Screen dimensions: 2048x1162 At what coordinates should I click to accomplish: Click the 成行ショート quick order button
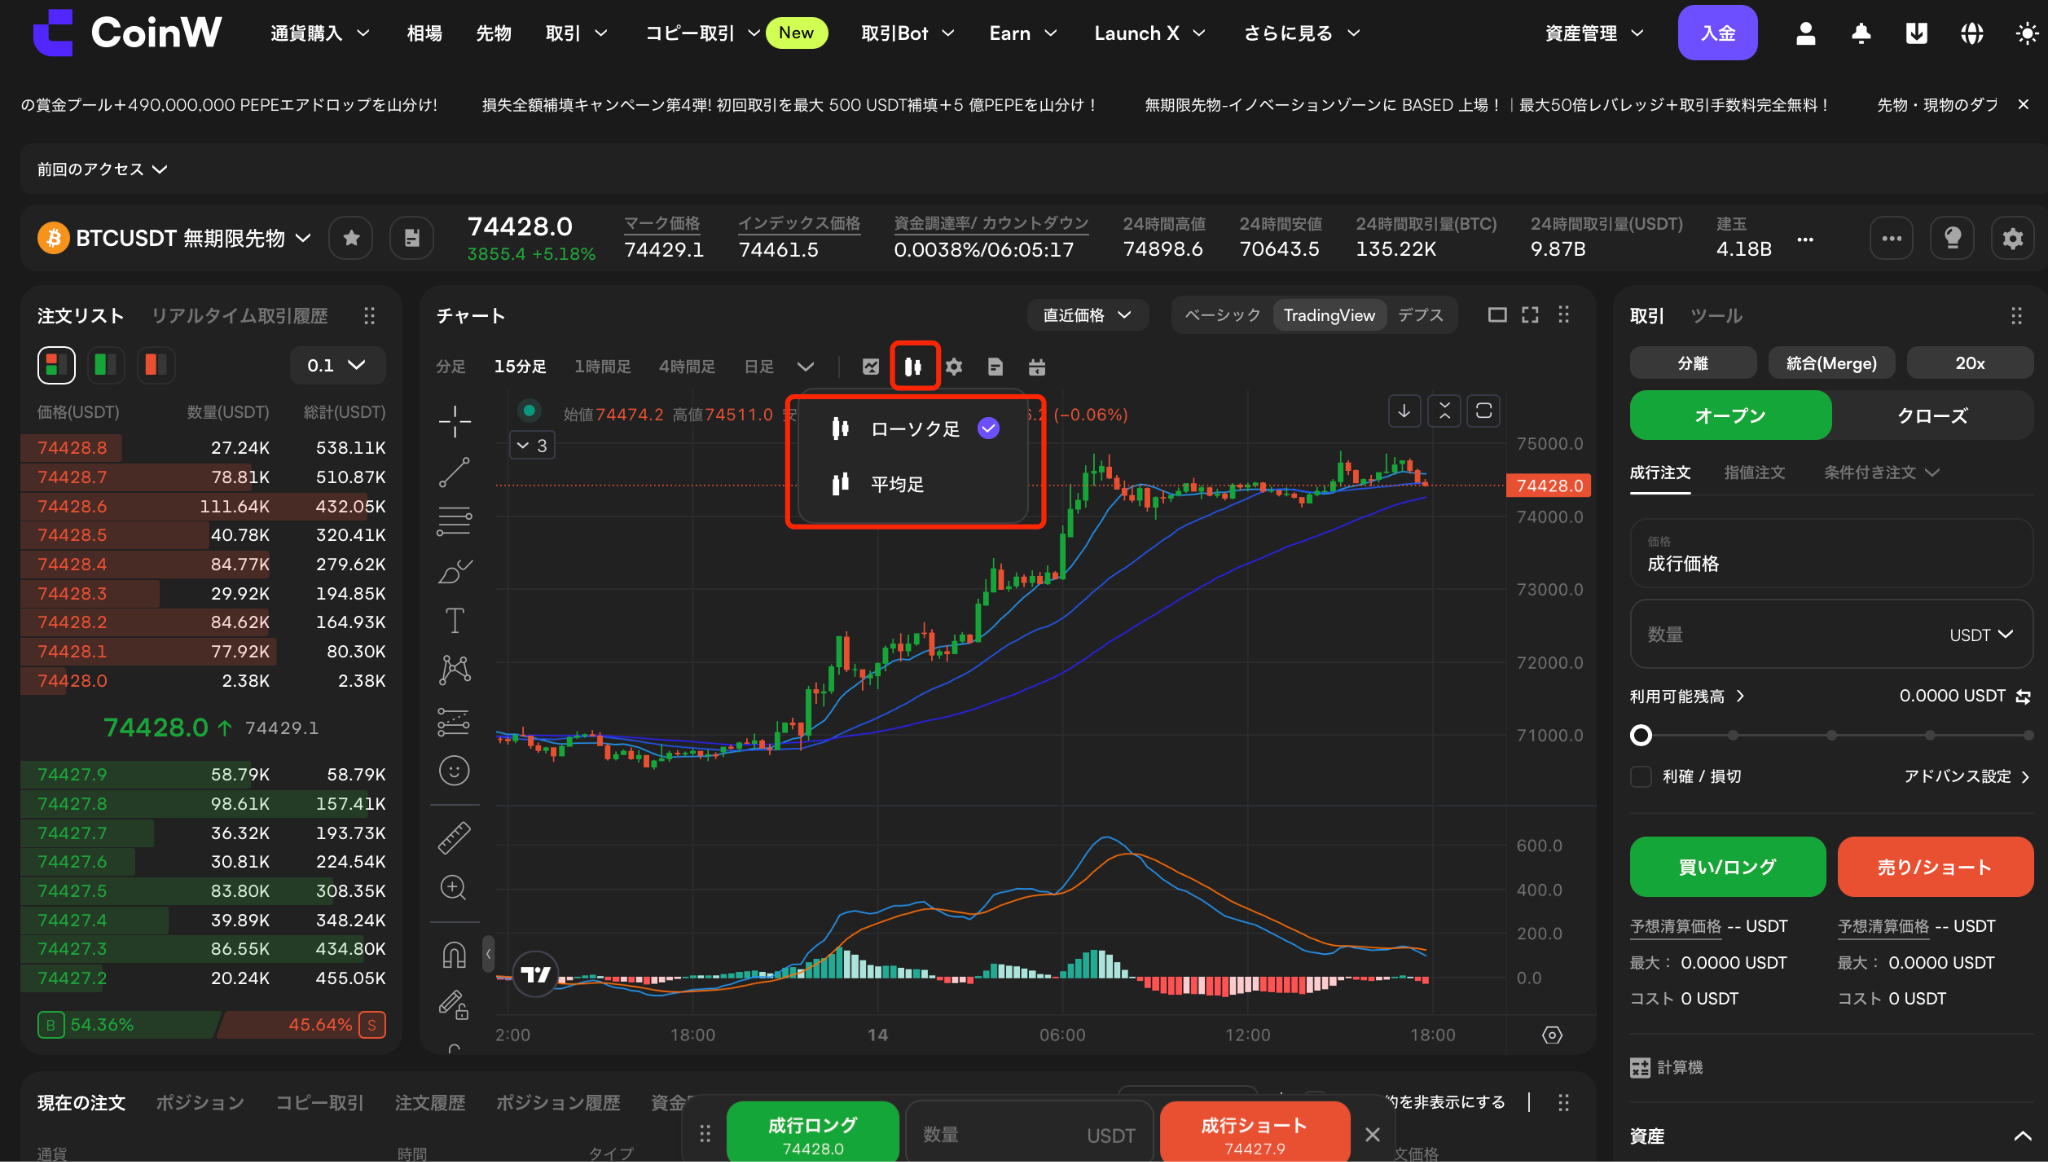(1254, 1134)
